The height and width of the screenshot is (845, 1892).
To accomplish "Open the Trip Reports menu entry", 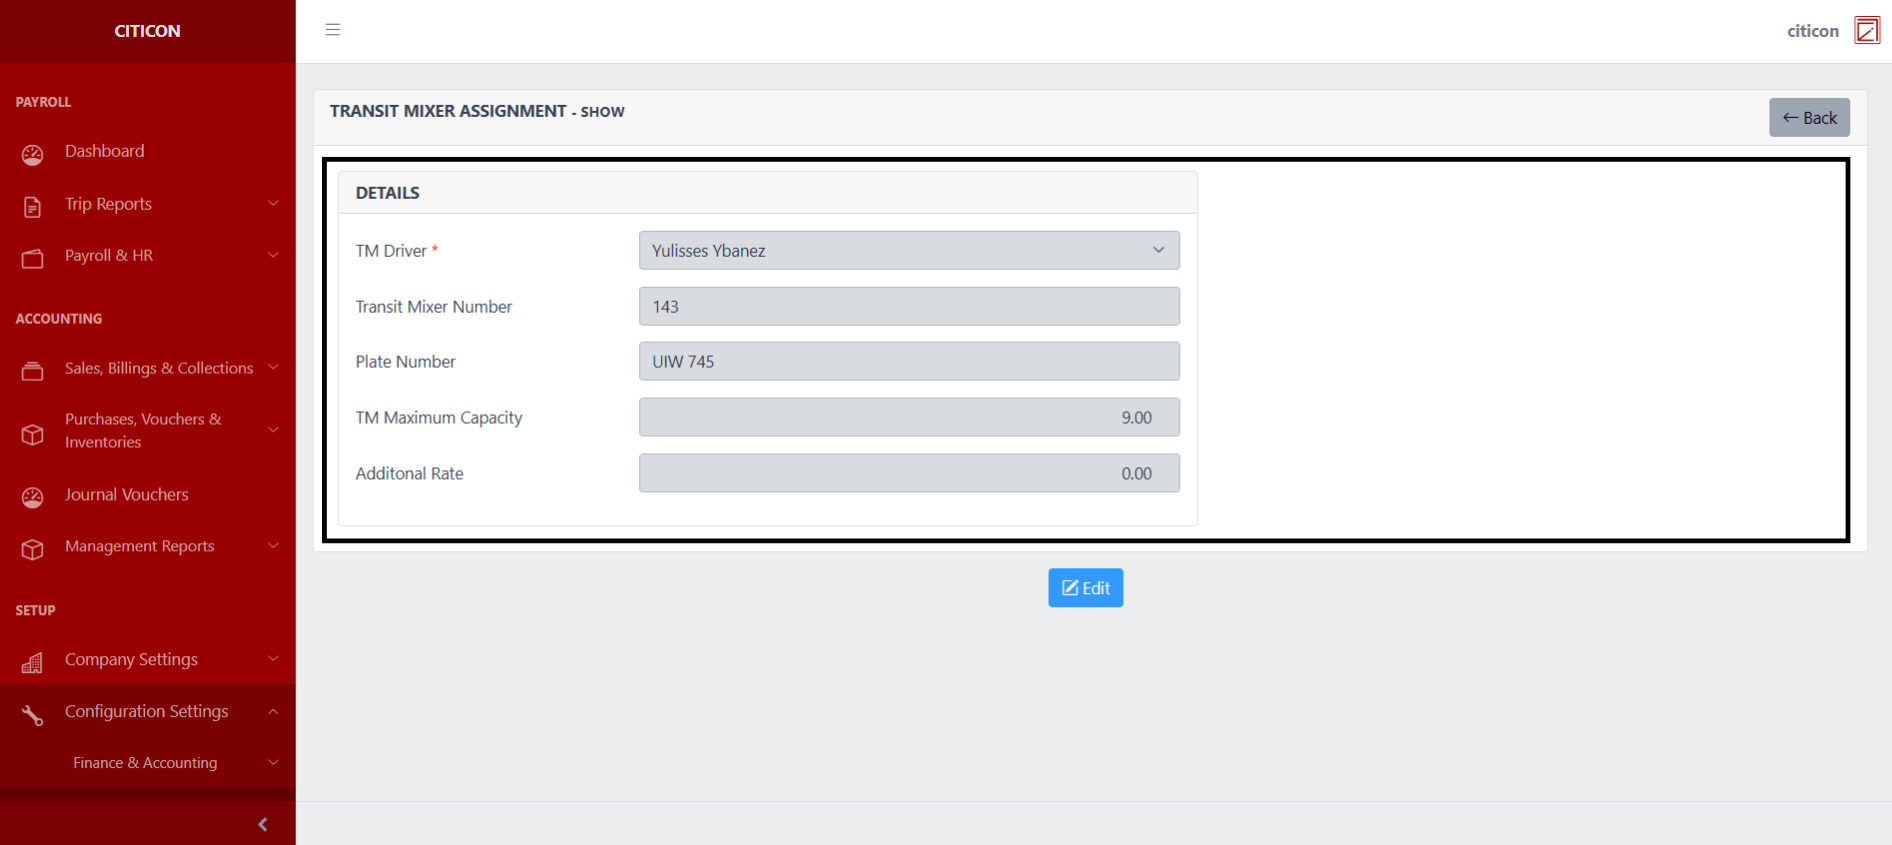I will click(108, 204).
